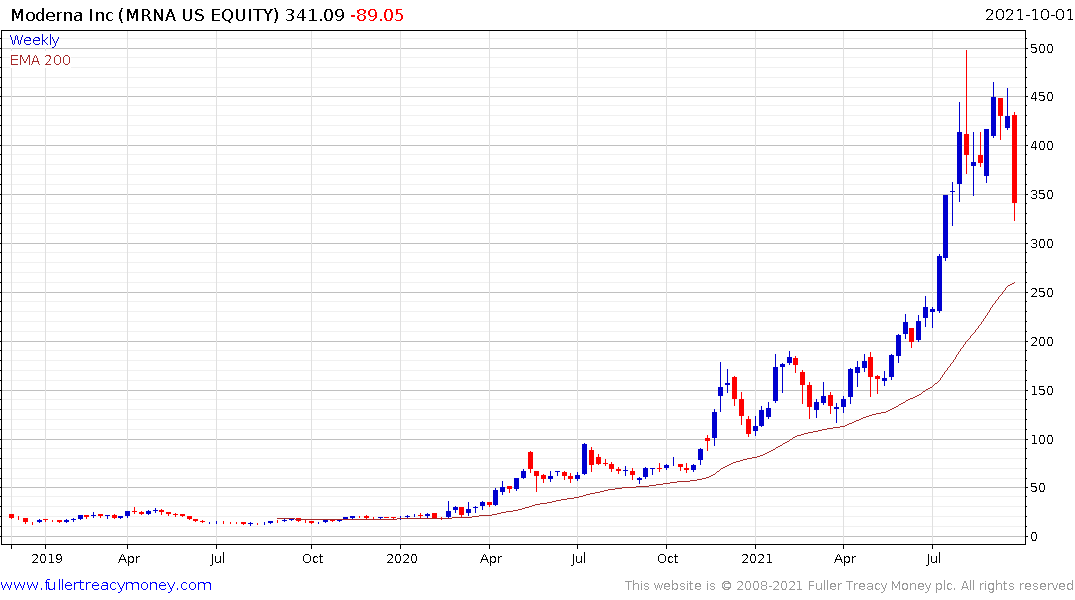Click the 50 price axis label
The image size is (1075, 600).
click(1038, 488)
